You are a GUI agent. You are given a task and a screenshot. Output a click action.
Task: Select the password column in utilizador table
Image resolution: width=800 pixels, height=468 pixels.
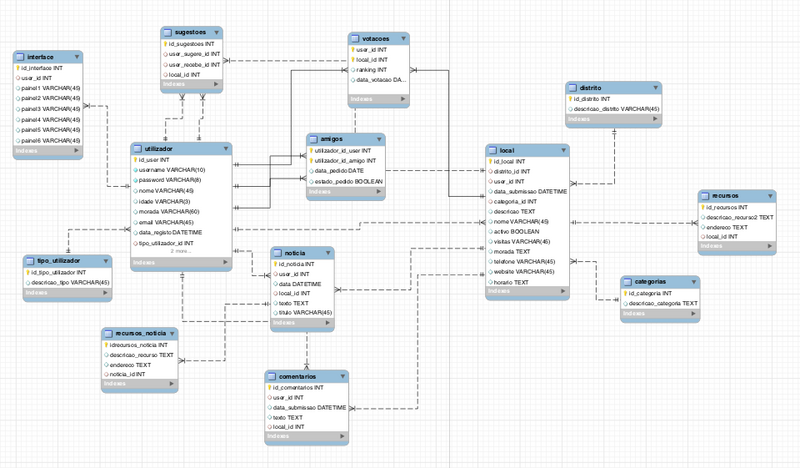172,180
